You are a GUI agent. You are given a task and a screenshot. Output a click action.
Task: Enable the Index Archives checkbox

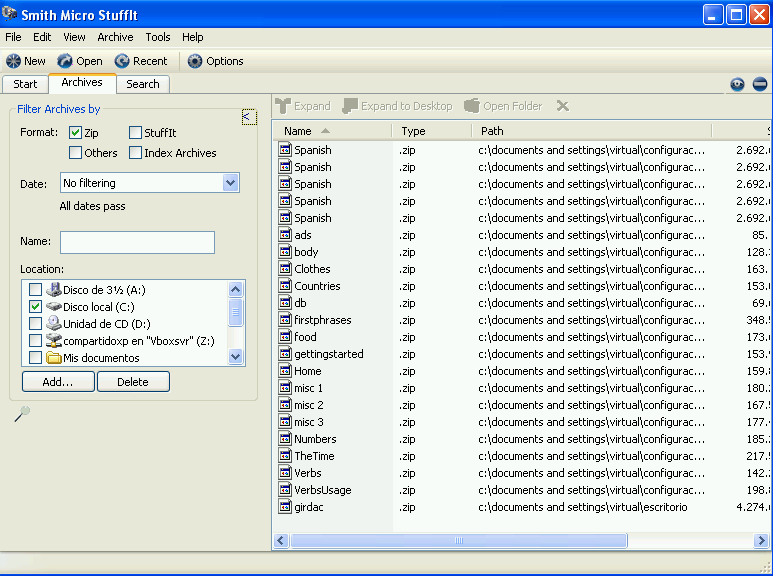click(x=135, y=152)
